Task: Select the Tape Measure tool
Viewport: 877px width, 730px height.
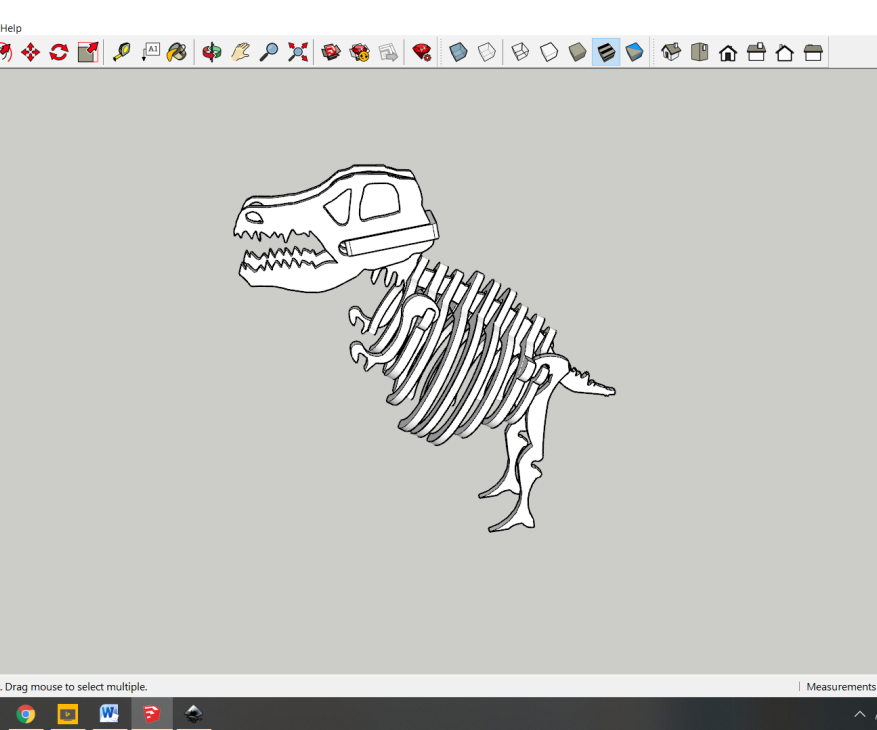Action: (121, 52)
